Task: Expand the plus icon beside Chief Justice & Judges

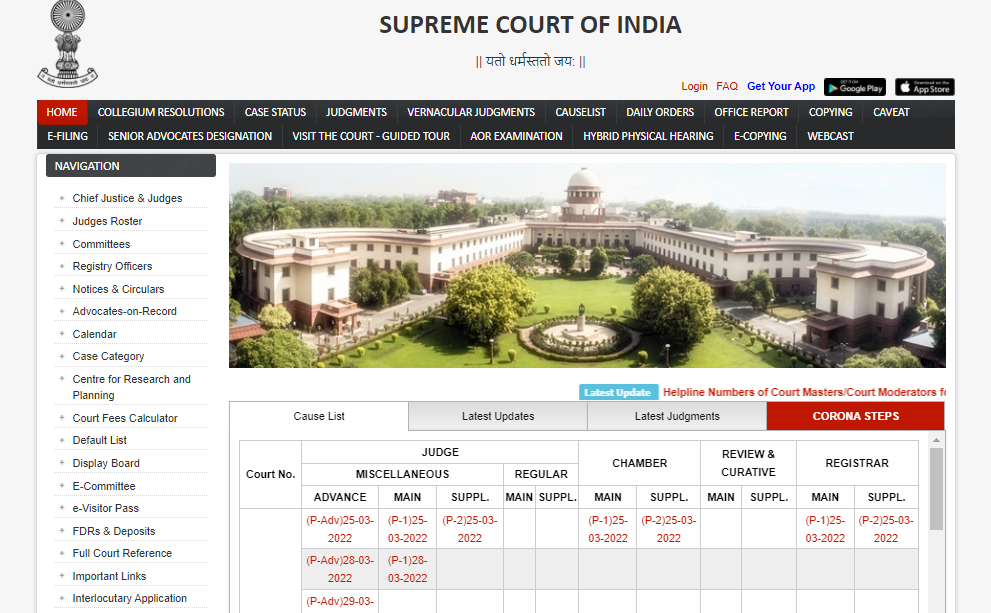Action: coord(62,198)
